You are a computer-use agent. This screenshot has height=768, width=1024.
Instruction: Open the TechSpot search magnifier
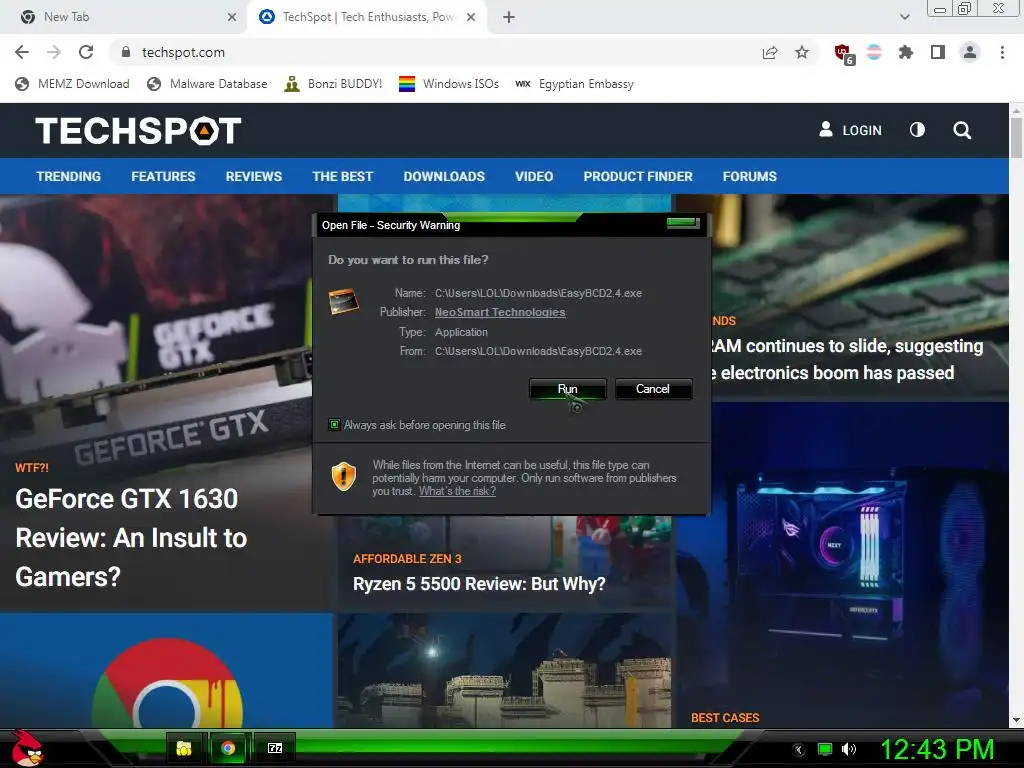coord(961,130)
